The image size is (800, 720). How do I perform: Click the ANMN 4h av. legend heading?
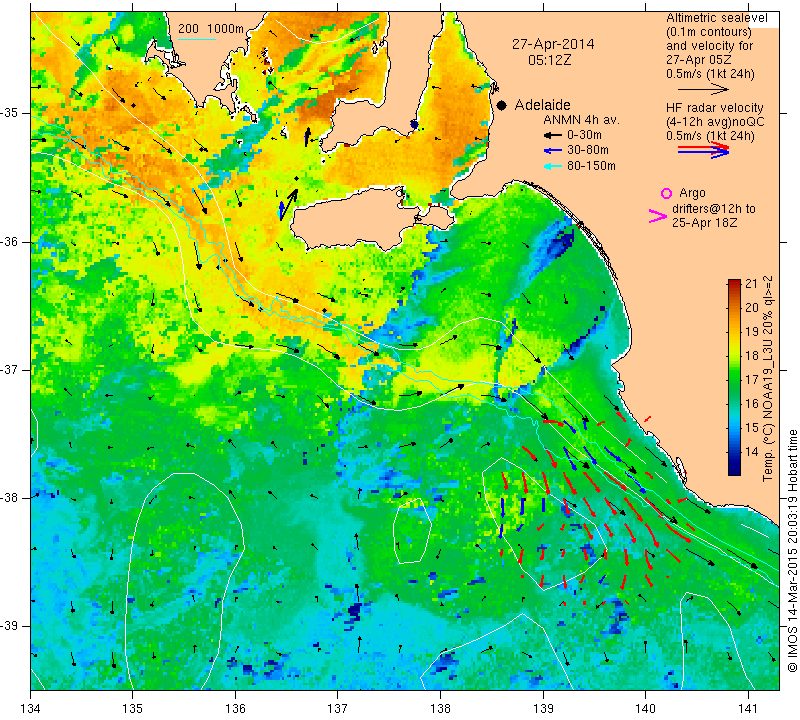click(x=581, y=120)
